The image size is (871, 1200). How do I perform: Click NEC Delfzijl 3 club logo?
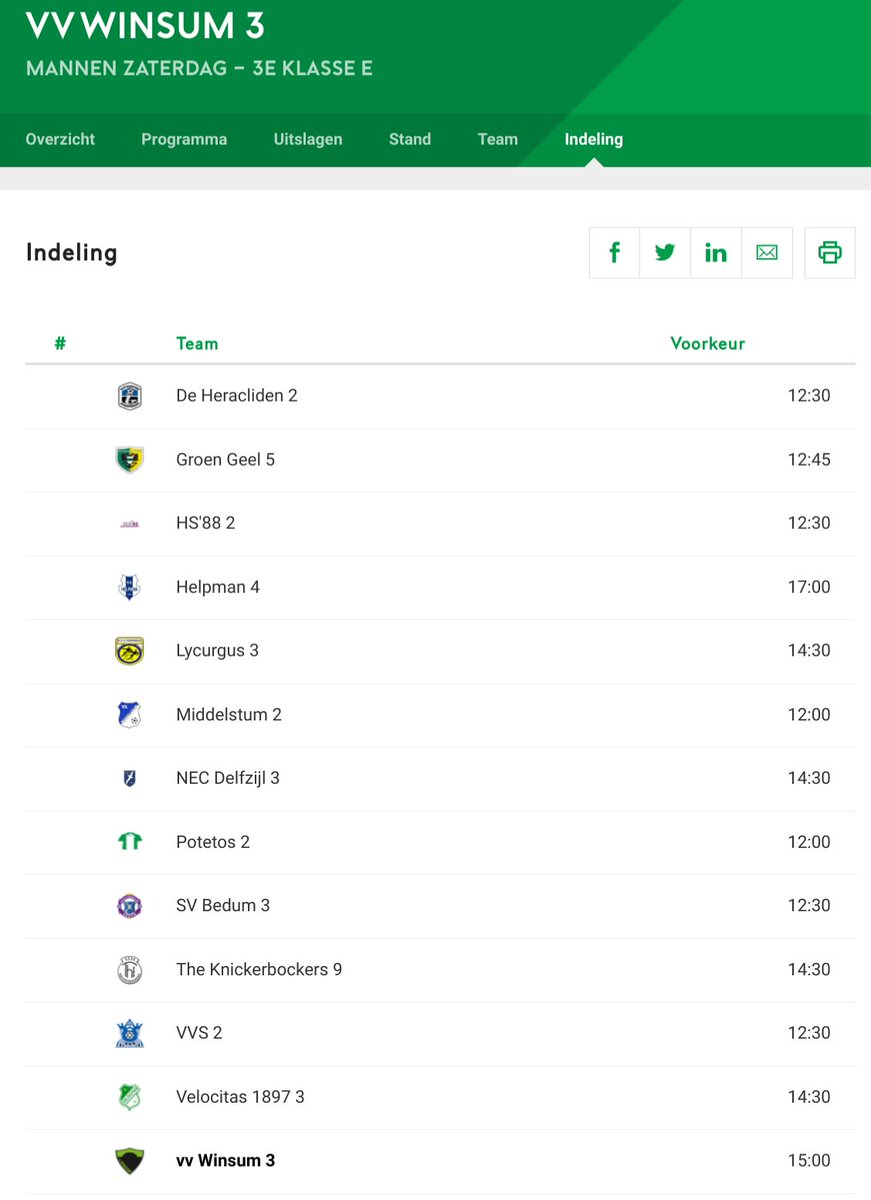[x=129, y=778]
